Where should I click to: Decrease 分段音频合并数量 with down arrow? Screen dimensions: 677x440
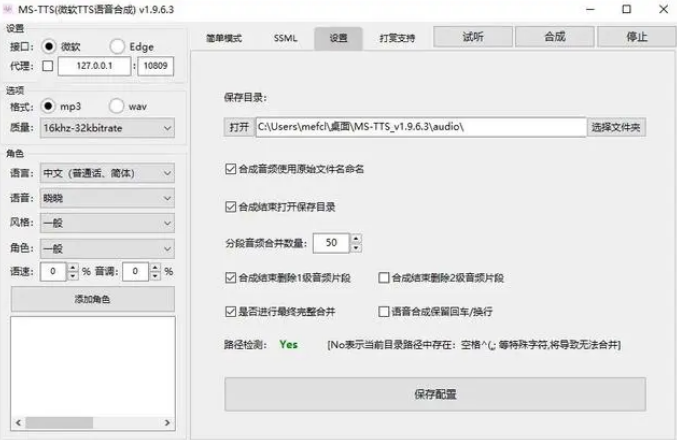coord(356,248)
